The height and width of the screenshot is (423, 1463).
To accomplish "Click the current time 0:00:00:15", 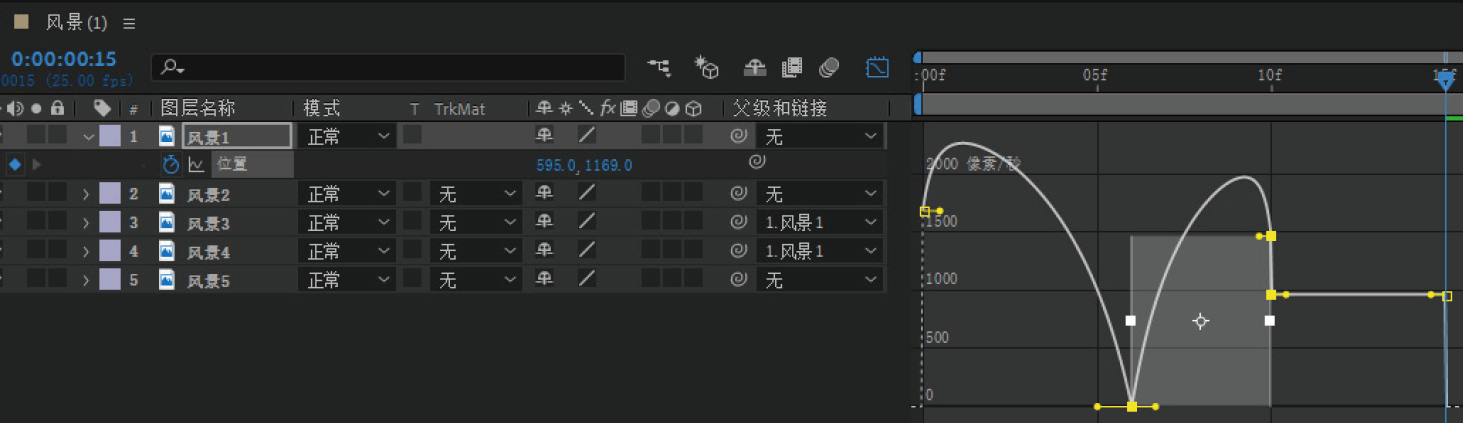I will pyautogui.click(x=64, y=60).
